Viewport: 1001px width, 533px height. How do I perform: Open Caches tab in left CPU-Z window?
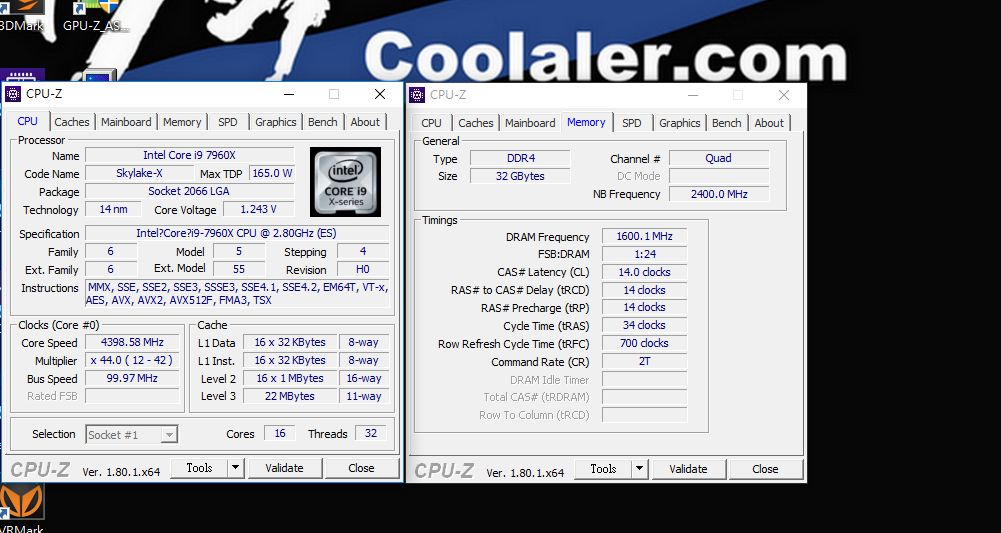pos(72,122)
